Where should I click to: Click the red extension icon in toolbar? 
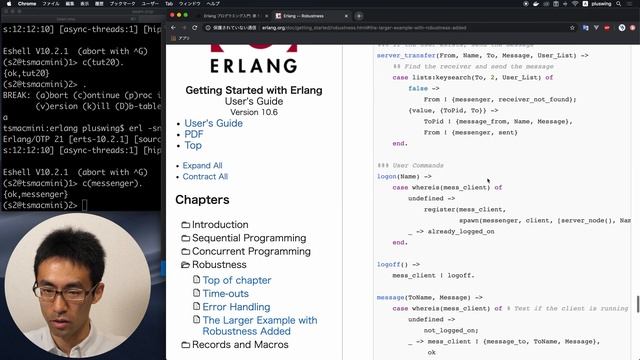tap(607, 28)
